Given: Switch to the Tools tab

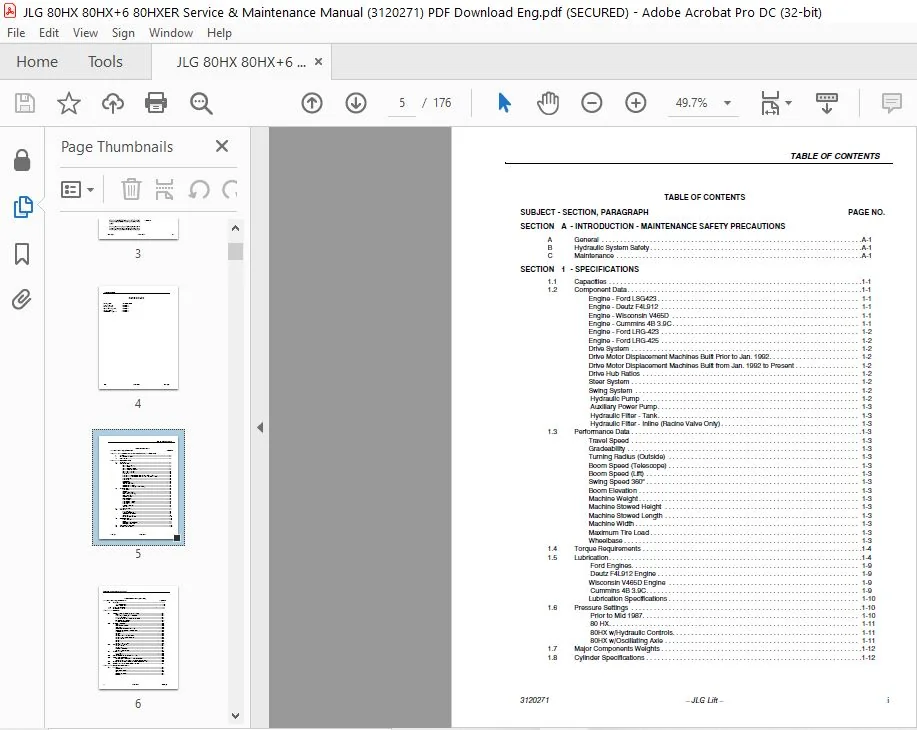Looking at the screenshot, I should click(x=105, y=61).
